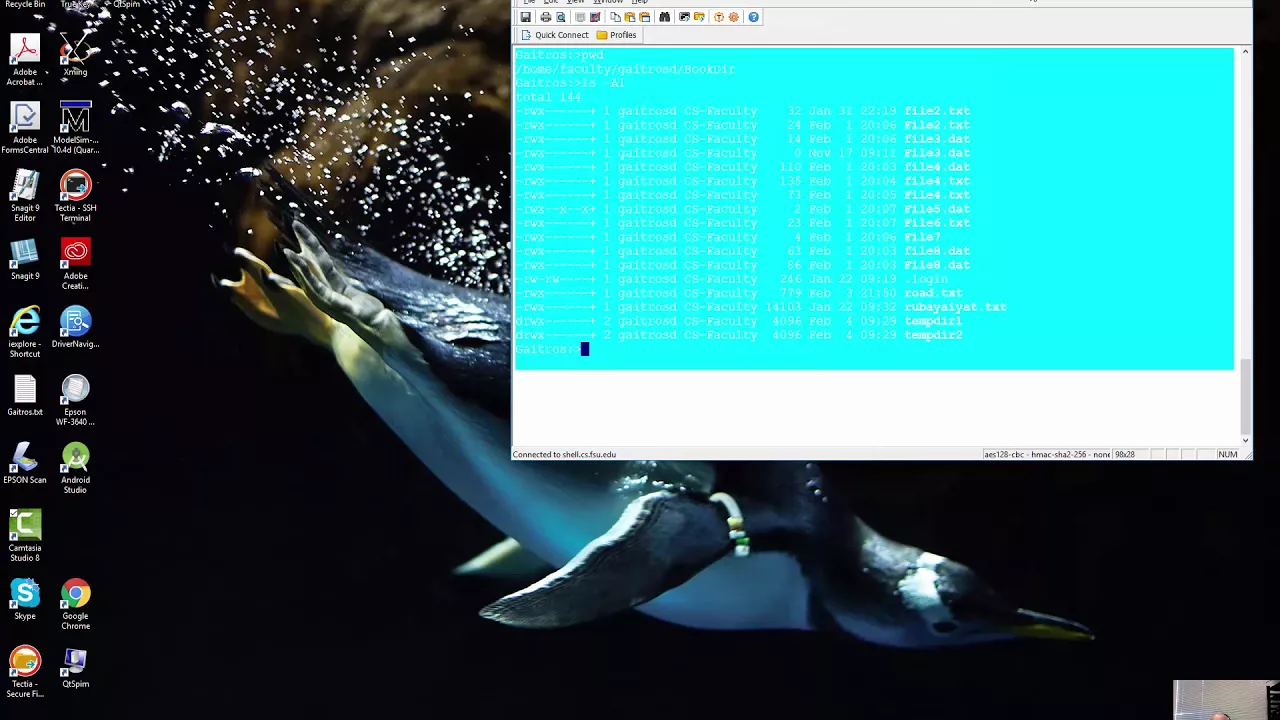Click the terminal scrollbar down arrow
Screen dimensions: 1280x720
[1245, 439]
